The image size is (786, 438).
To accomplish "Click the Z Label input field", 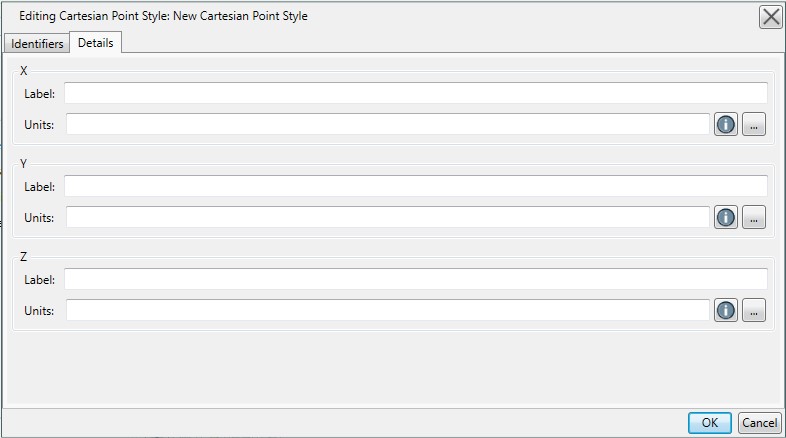I will tap(416, 279).
